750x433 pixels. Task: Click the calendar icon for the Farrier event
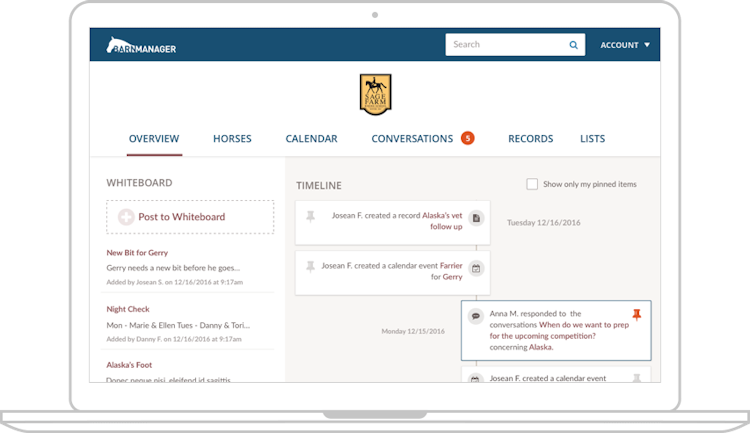[476, 268]
